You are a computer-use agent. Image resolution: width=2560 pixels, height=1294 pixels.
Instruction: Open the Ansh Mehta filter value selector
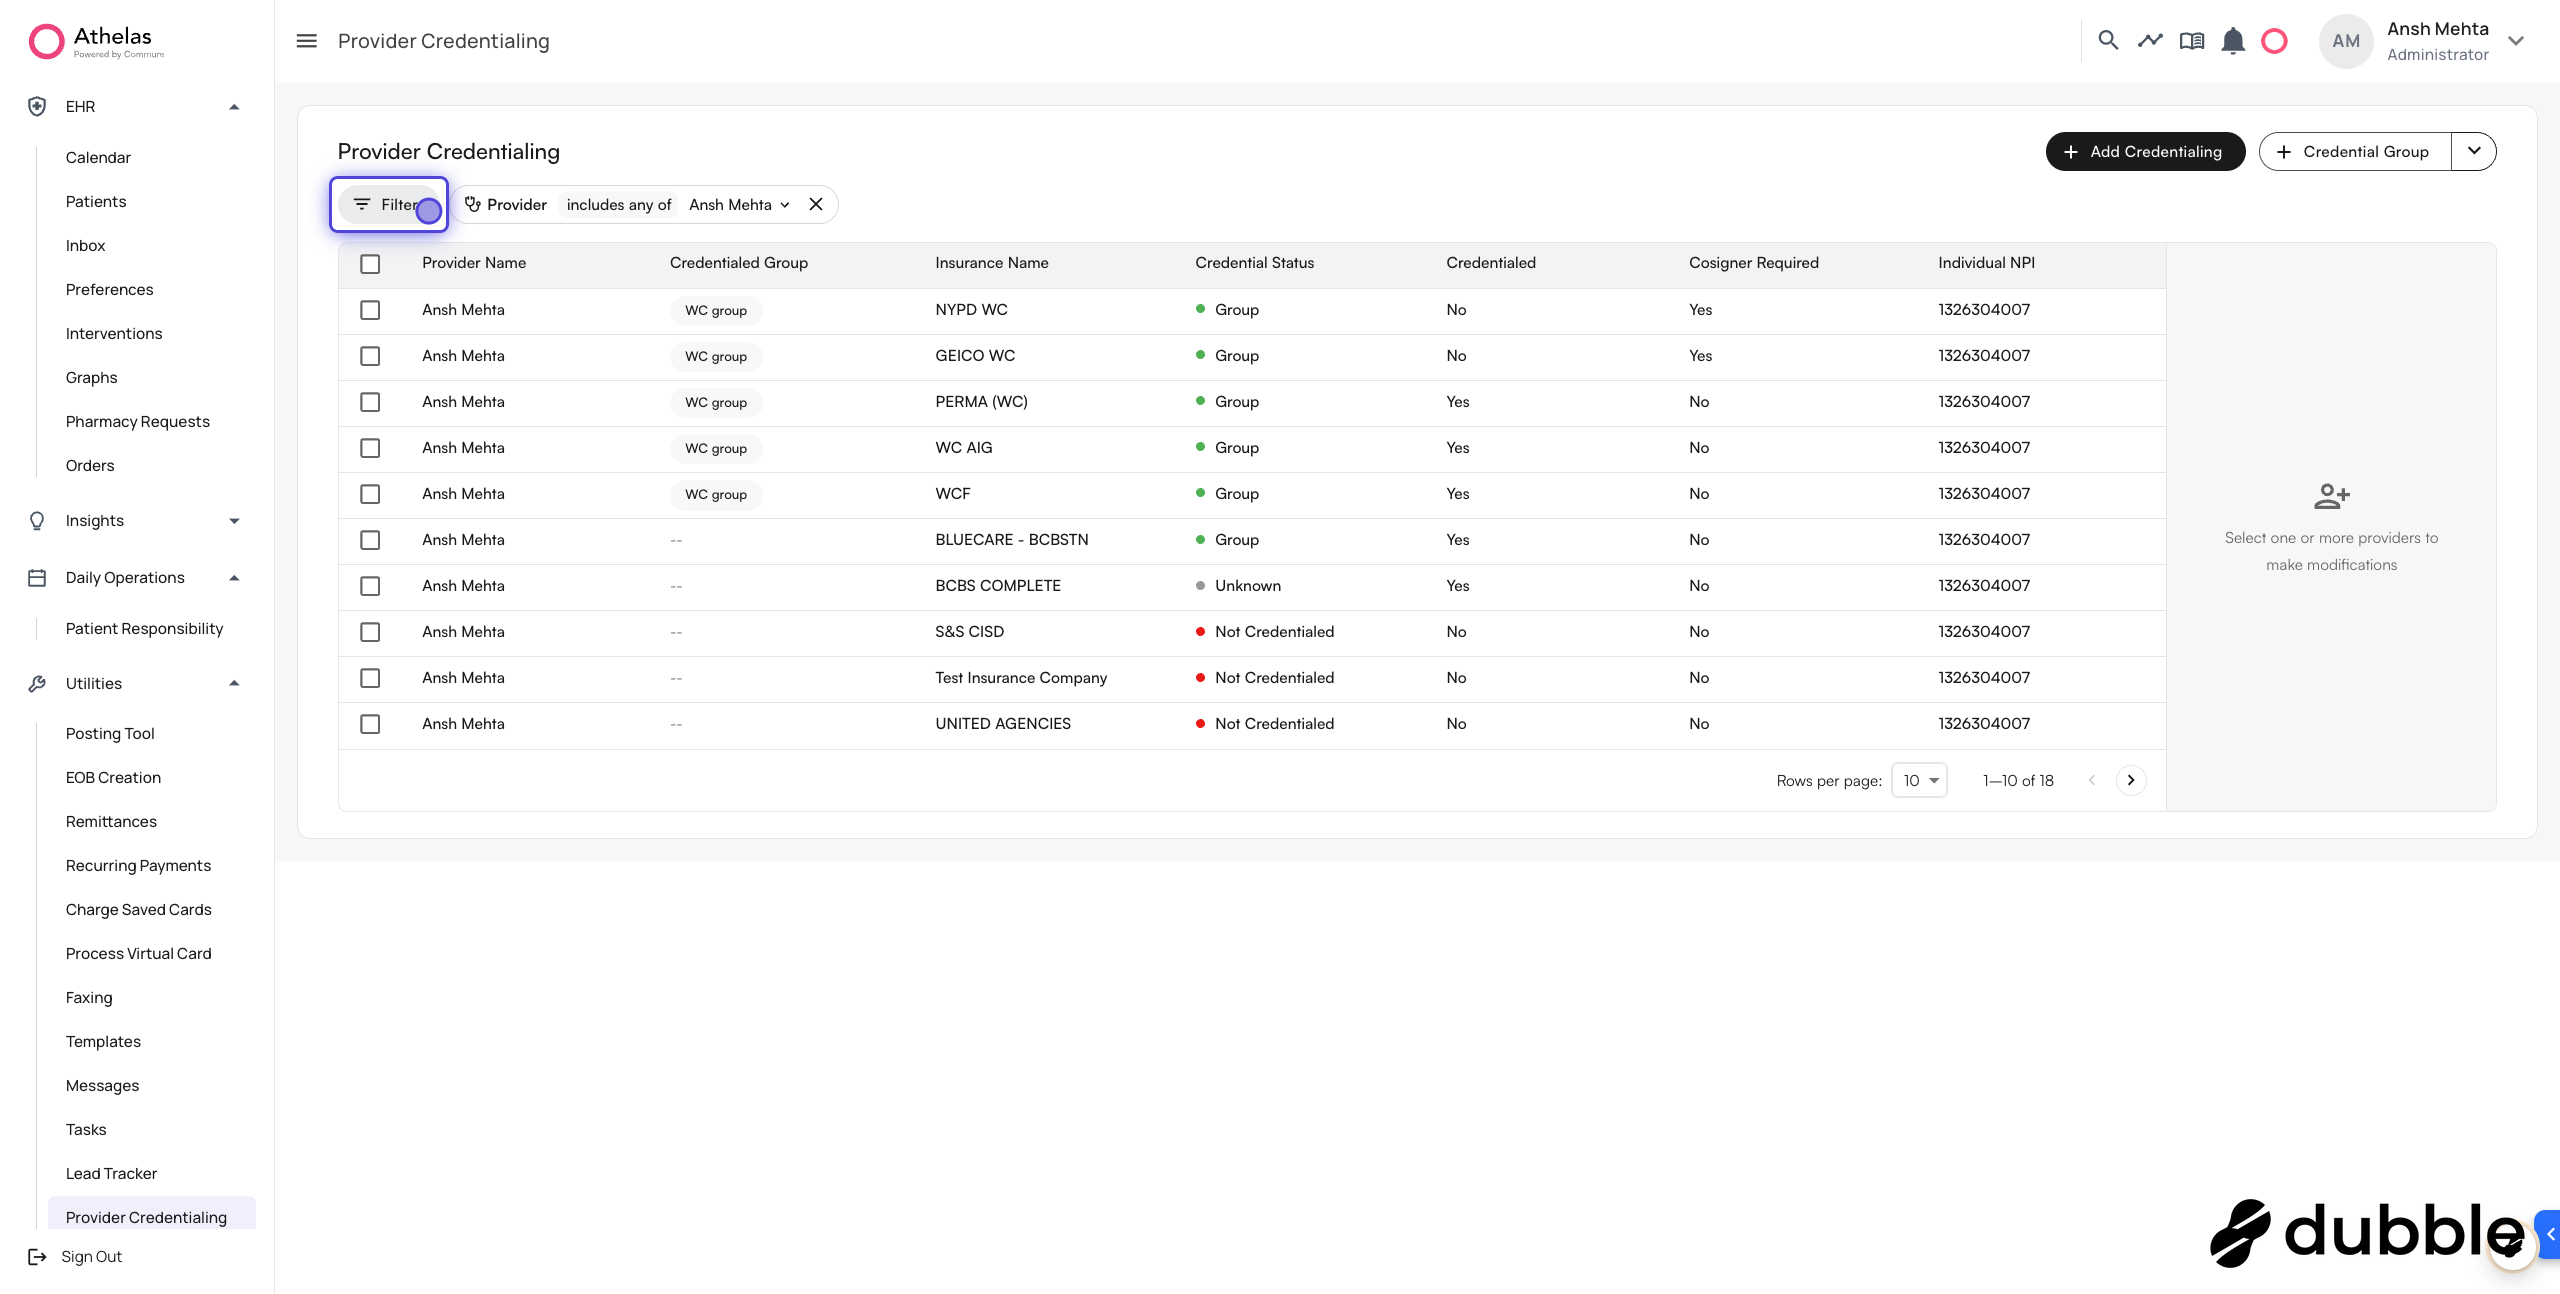click(x=739, y=204)
